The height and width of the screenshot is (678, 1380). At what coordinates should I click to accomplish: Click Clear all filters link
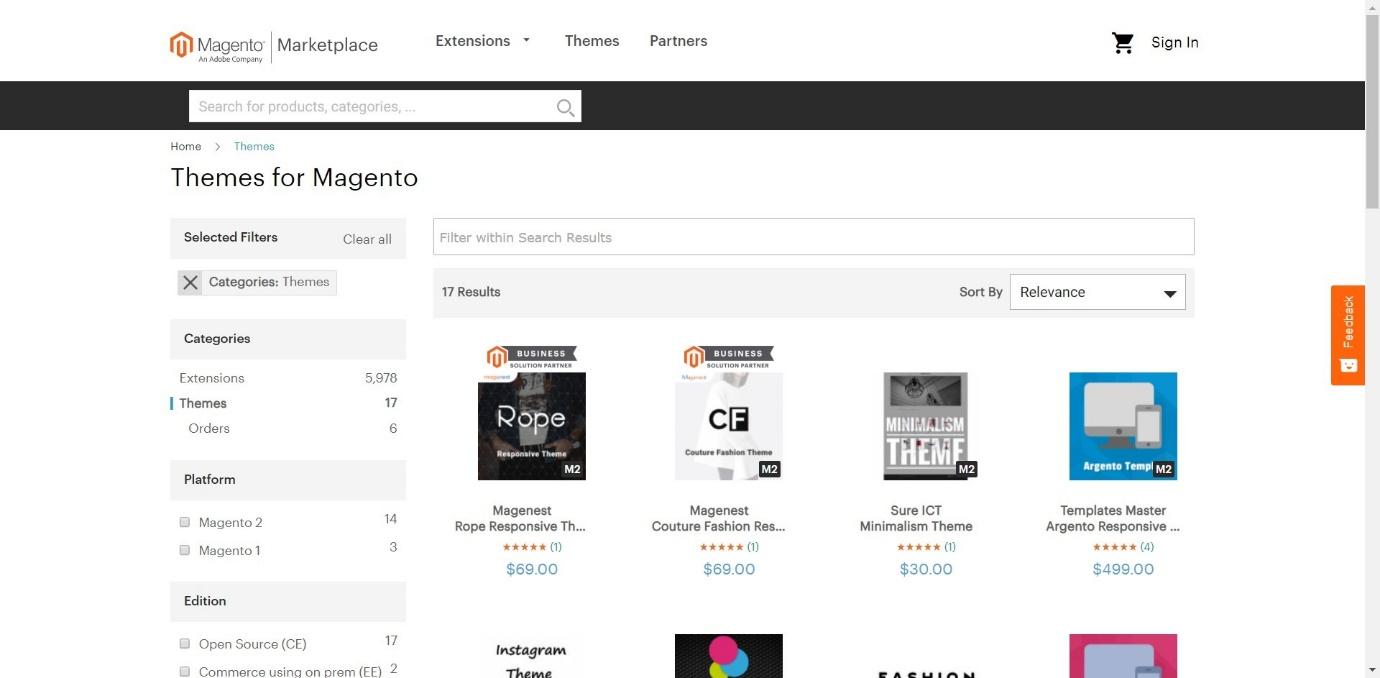pos(367,239)
